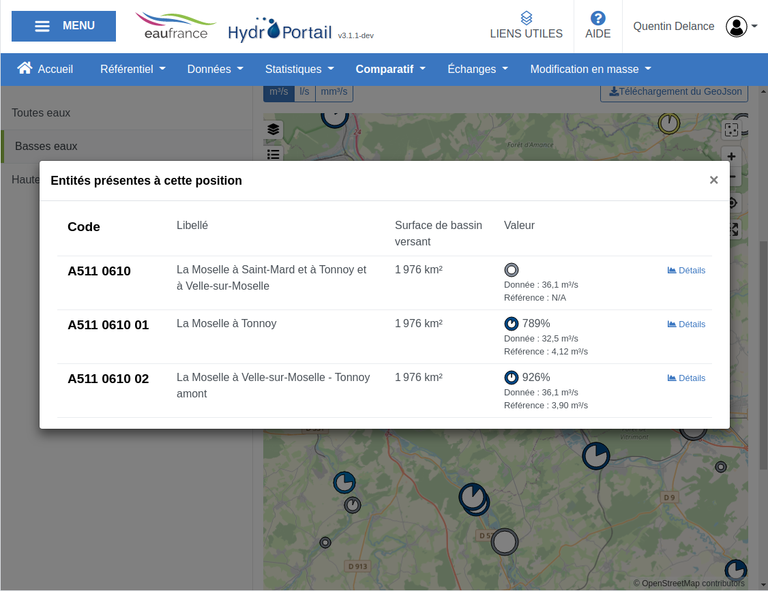Click map area selection icon
Image resolution: width=768 pixels, height=591 pixels.
point(731,130)
